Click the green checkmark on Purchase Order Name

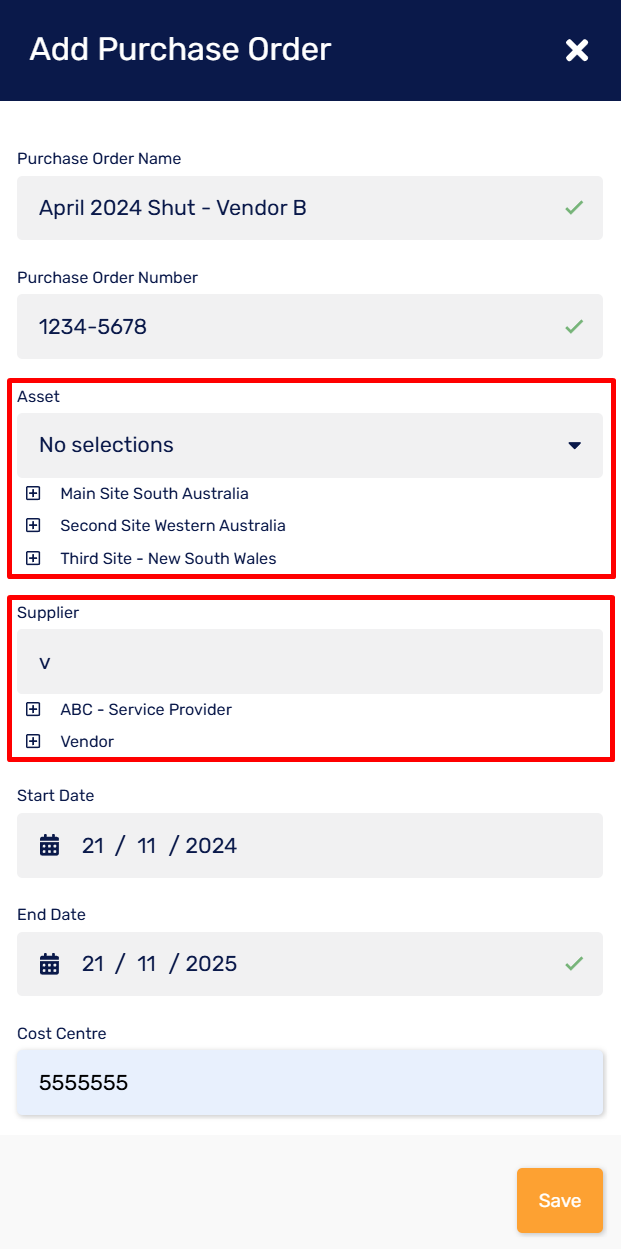(x=574, y=207)
